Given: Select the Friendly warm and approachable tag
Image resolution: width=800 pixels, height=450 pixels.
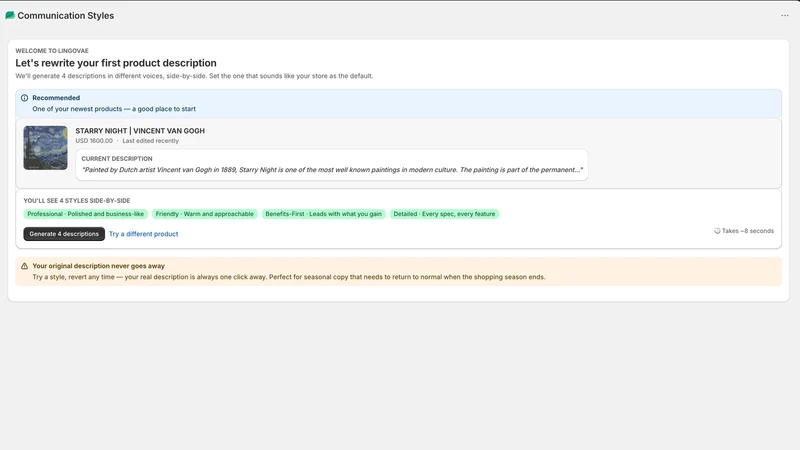Looking at the screenshot, I should click(205, 214).
